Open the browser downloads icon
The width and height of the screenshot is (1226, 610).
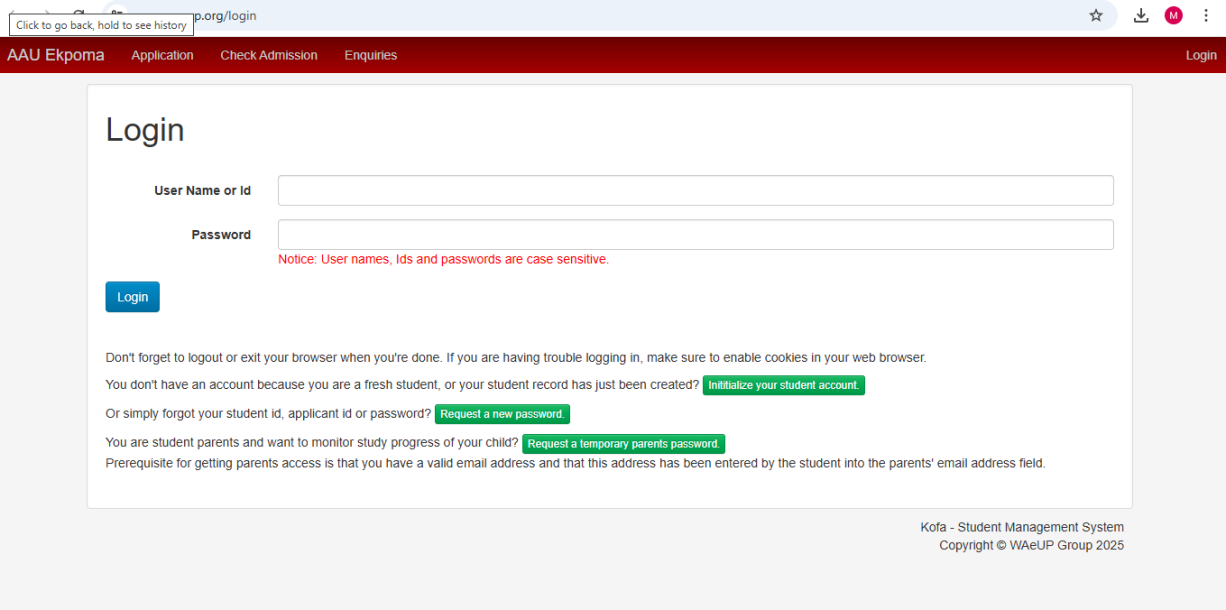(1141, 15)
